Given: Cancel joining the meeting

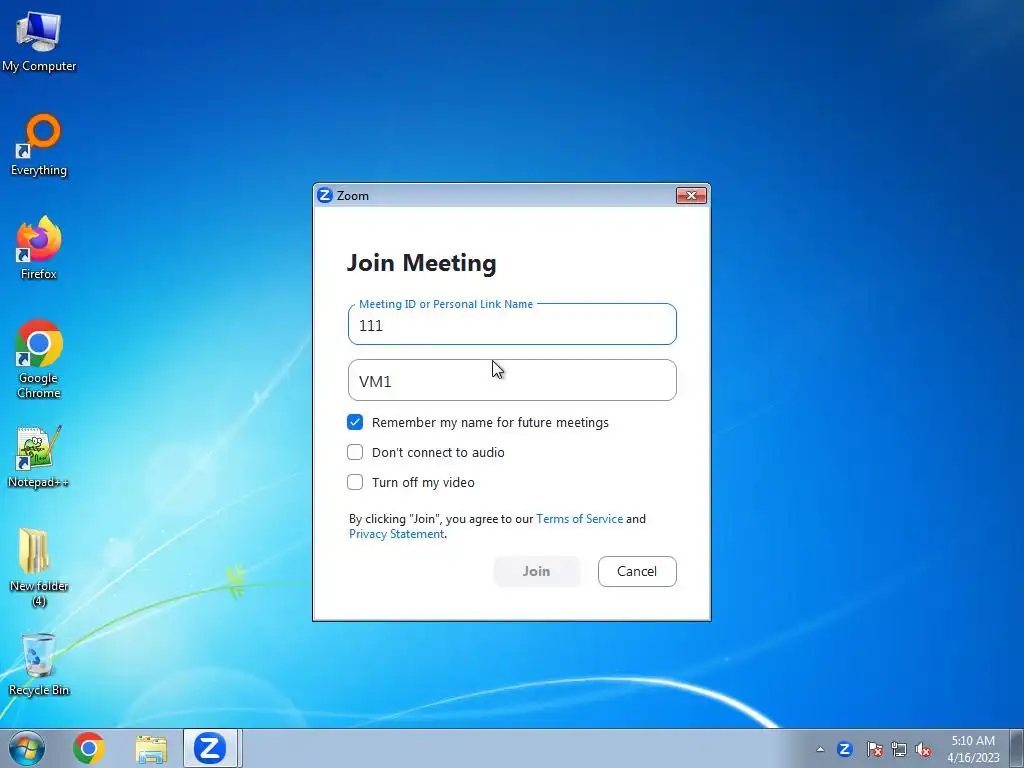Looking at the screenshot, I should 637,571.
